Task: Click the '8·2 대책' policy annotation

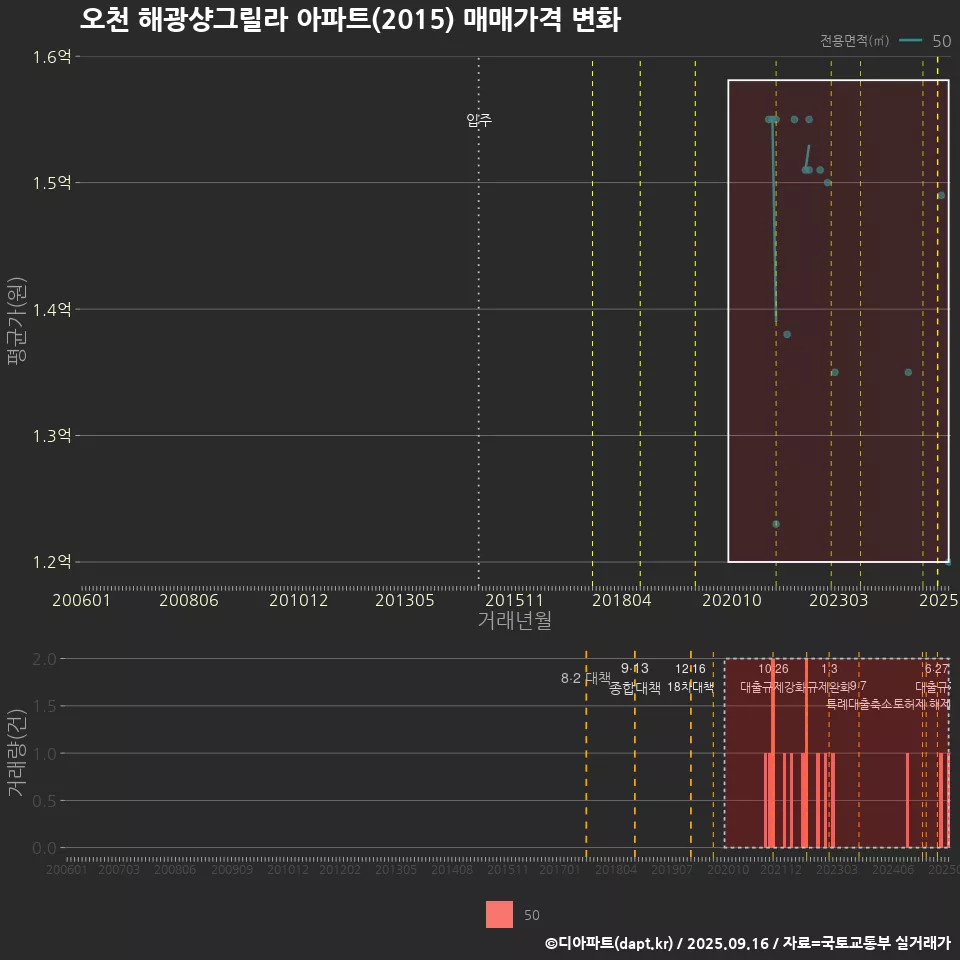Action: click(x=586, y=678)
